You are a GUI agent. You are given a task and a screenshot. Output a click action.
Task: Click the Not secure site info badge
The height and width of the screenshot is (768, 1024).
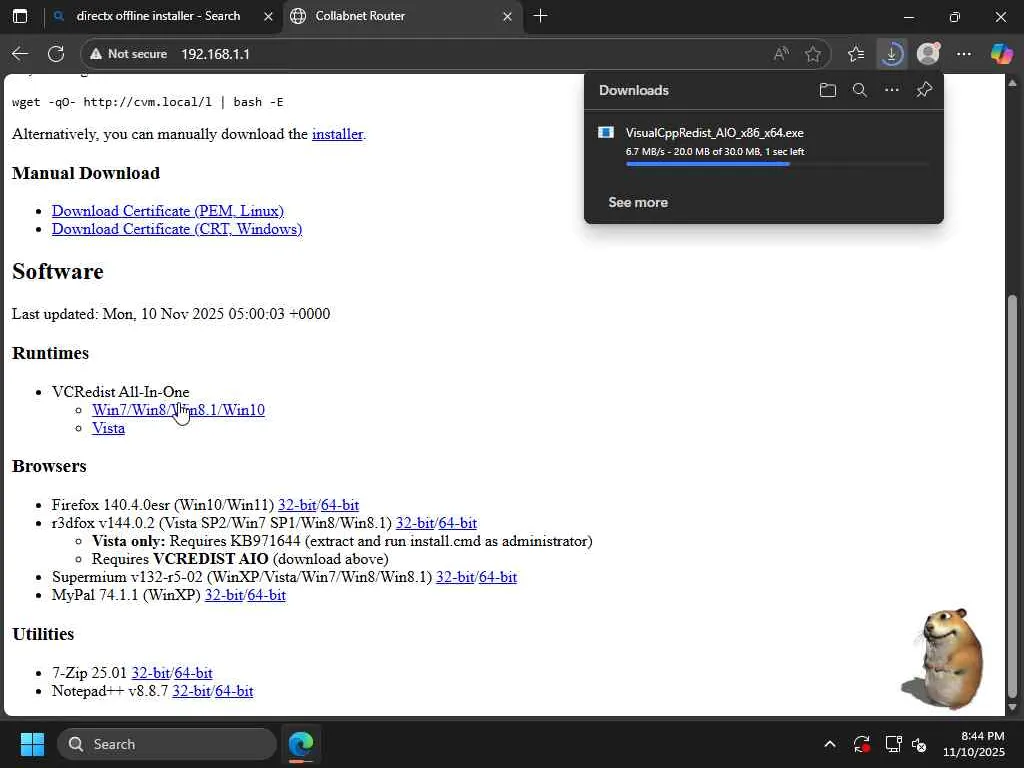[129, 54]
